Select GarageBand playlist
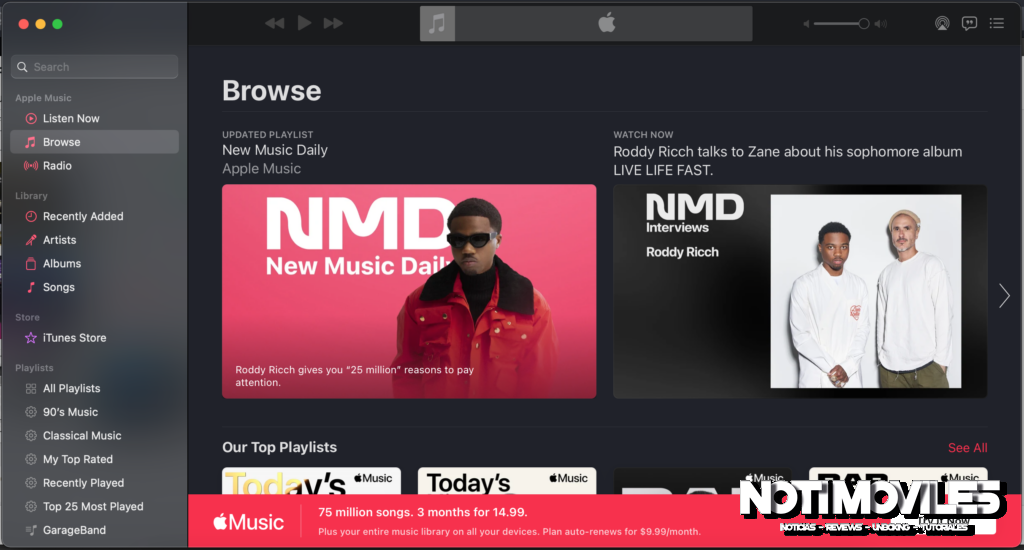This screenshot has height=550, width=1024. (x=95, y=530)
